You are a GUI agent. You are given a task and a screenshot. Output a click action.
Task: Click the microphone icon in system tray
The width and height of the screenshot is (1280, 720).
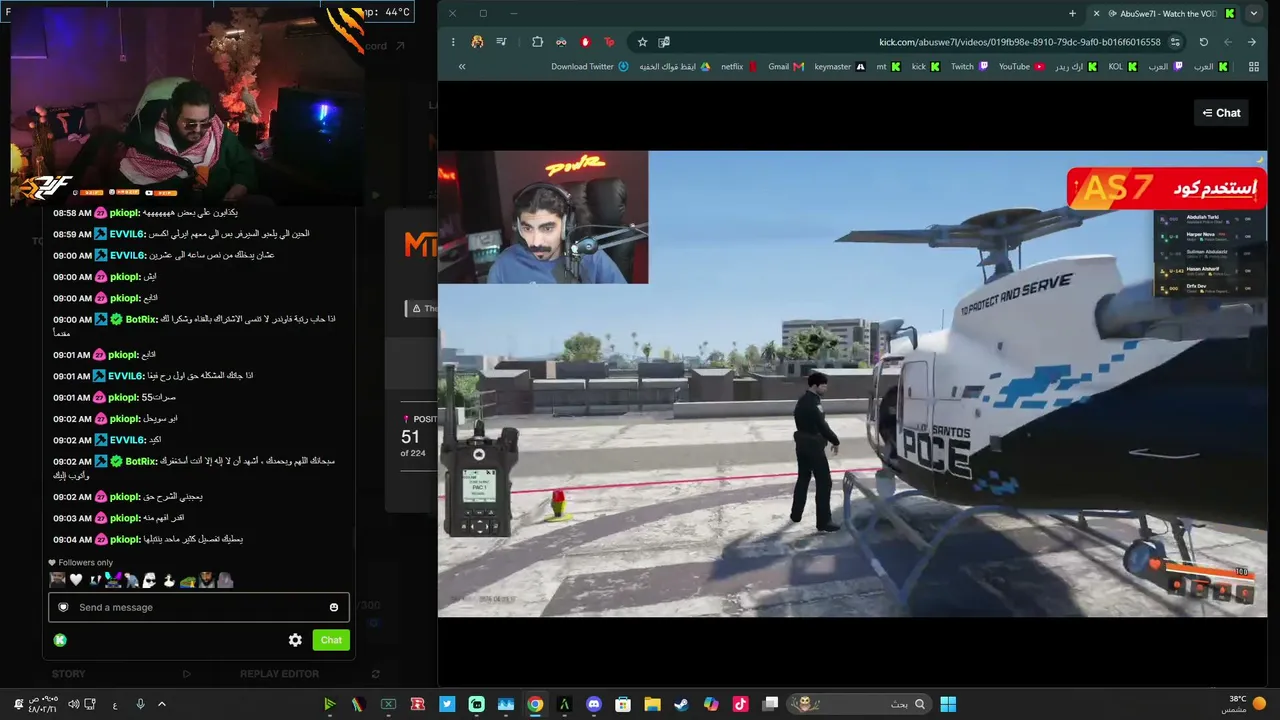pyautogui.click(x=140, y=704)
